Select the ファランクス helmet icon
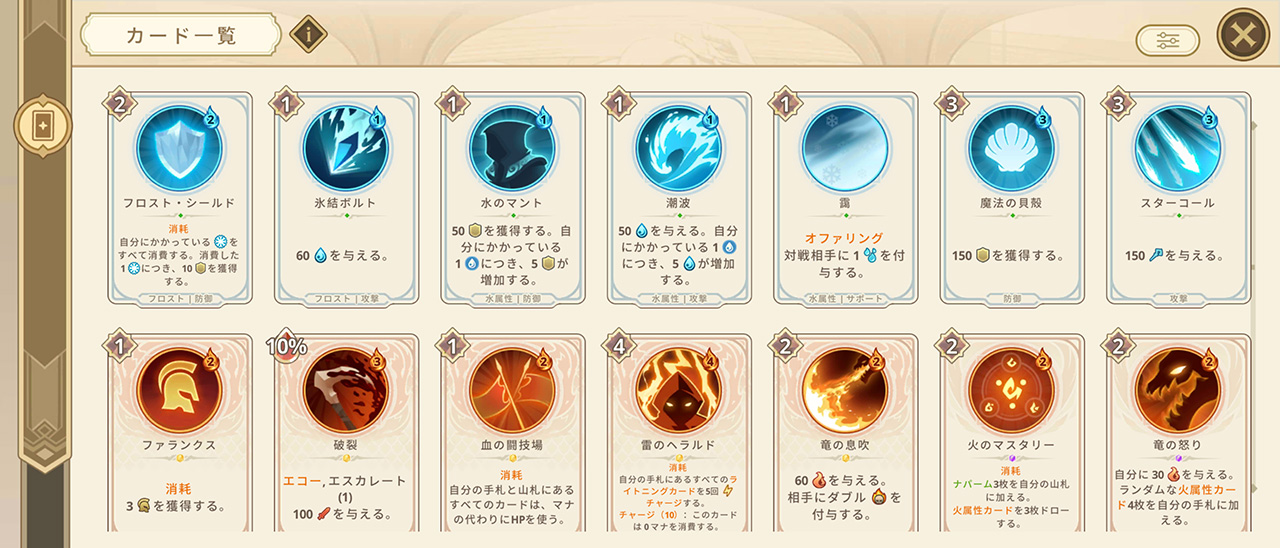 177,388
